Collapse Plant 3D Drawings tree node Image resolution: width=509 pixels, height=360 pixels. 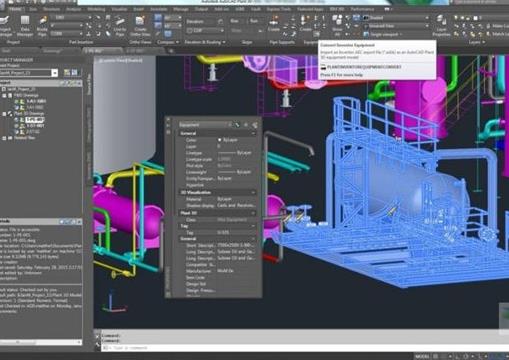4,114
